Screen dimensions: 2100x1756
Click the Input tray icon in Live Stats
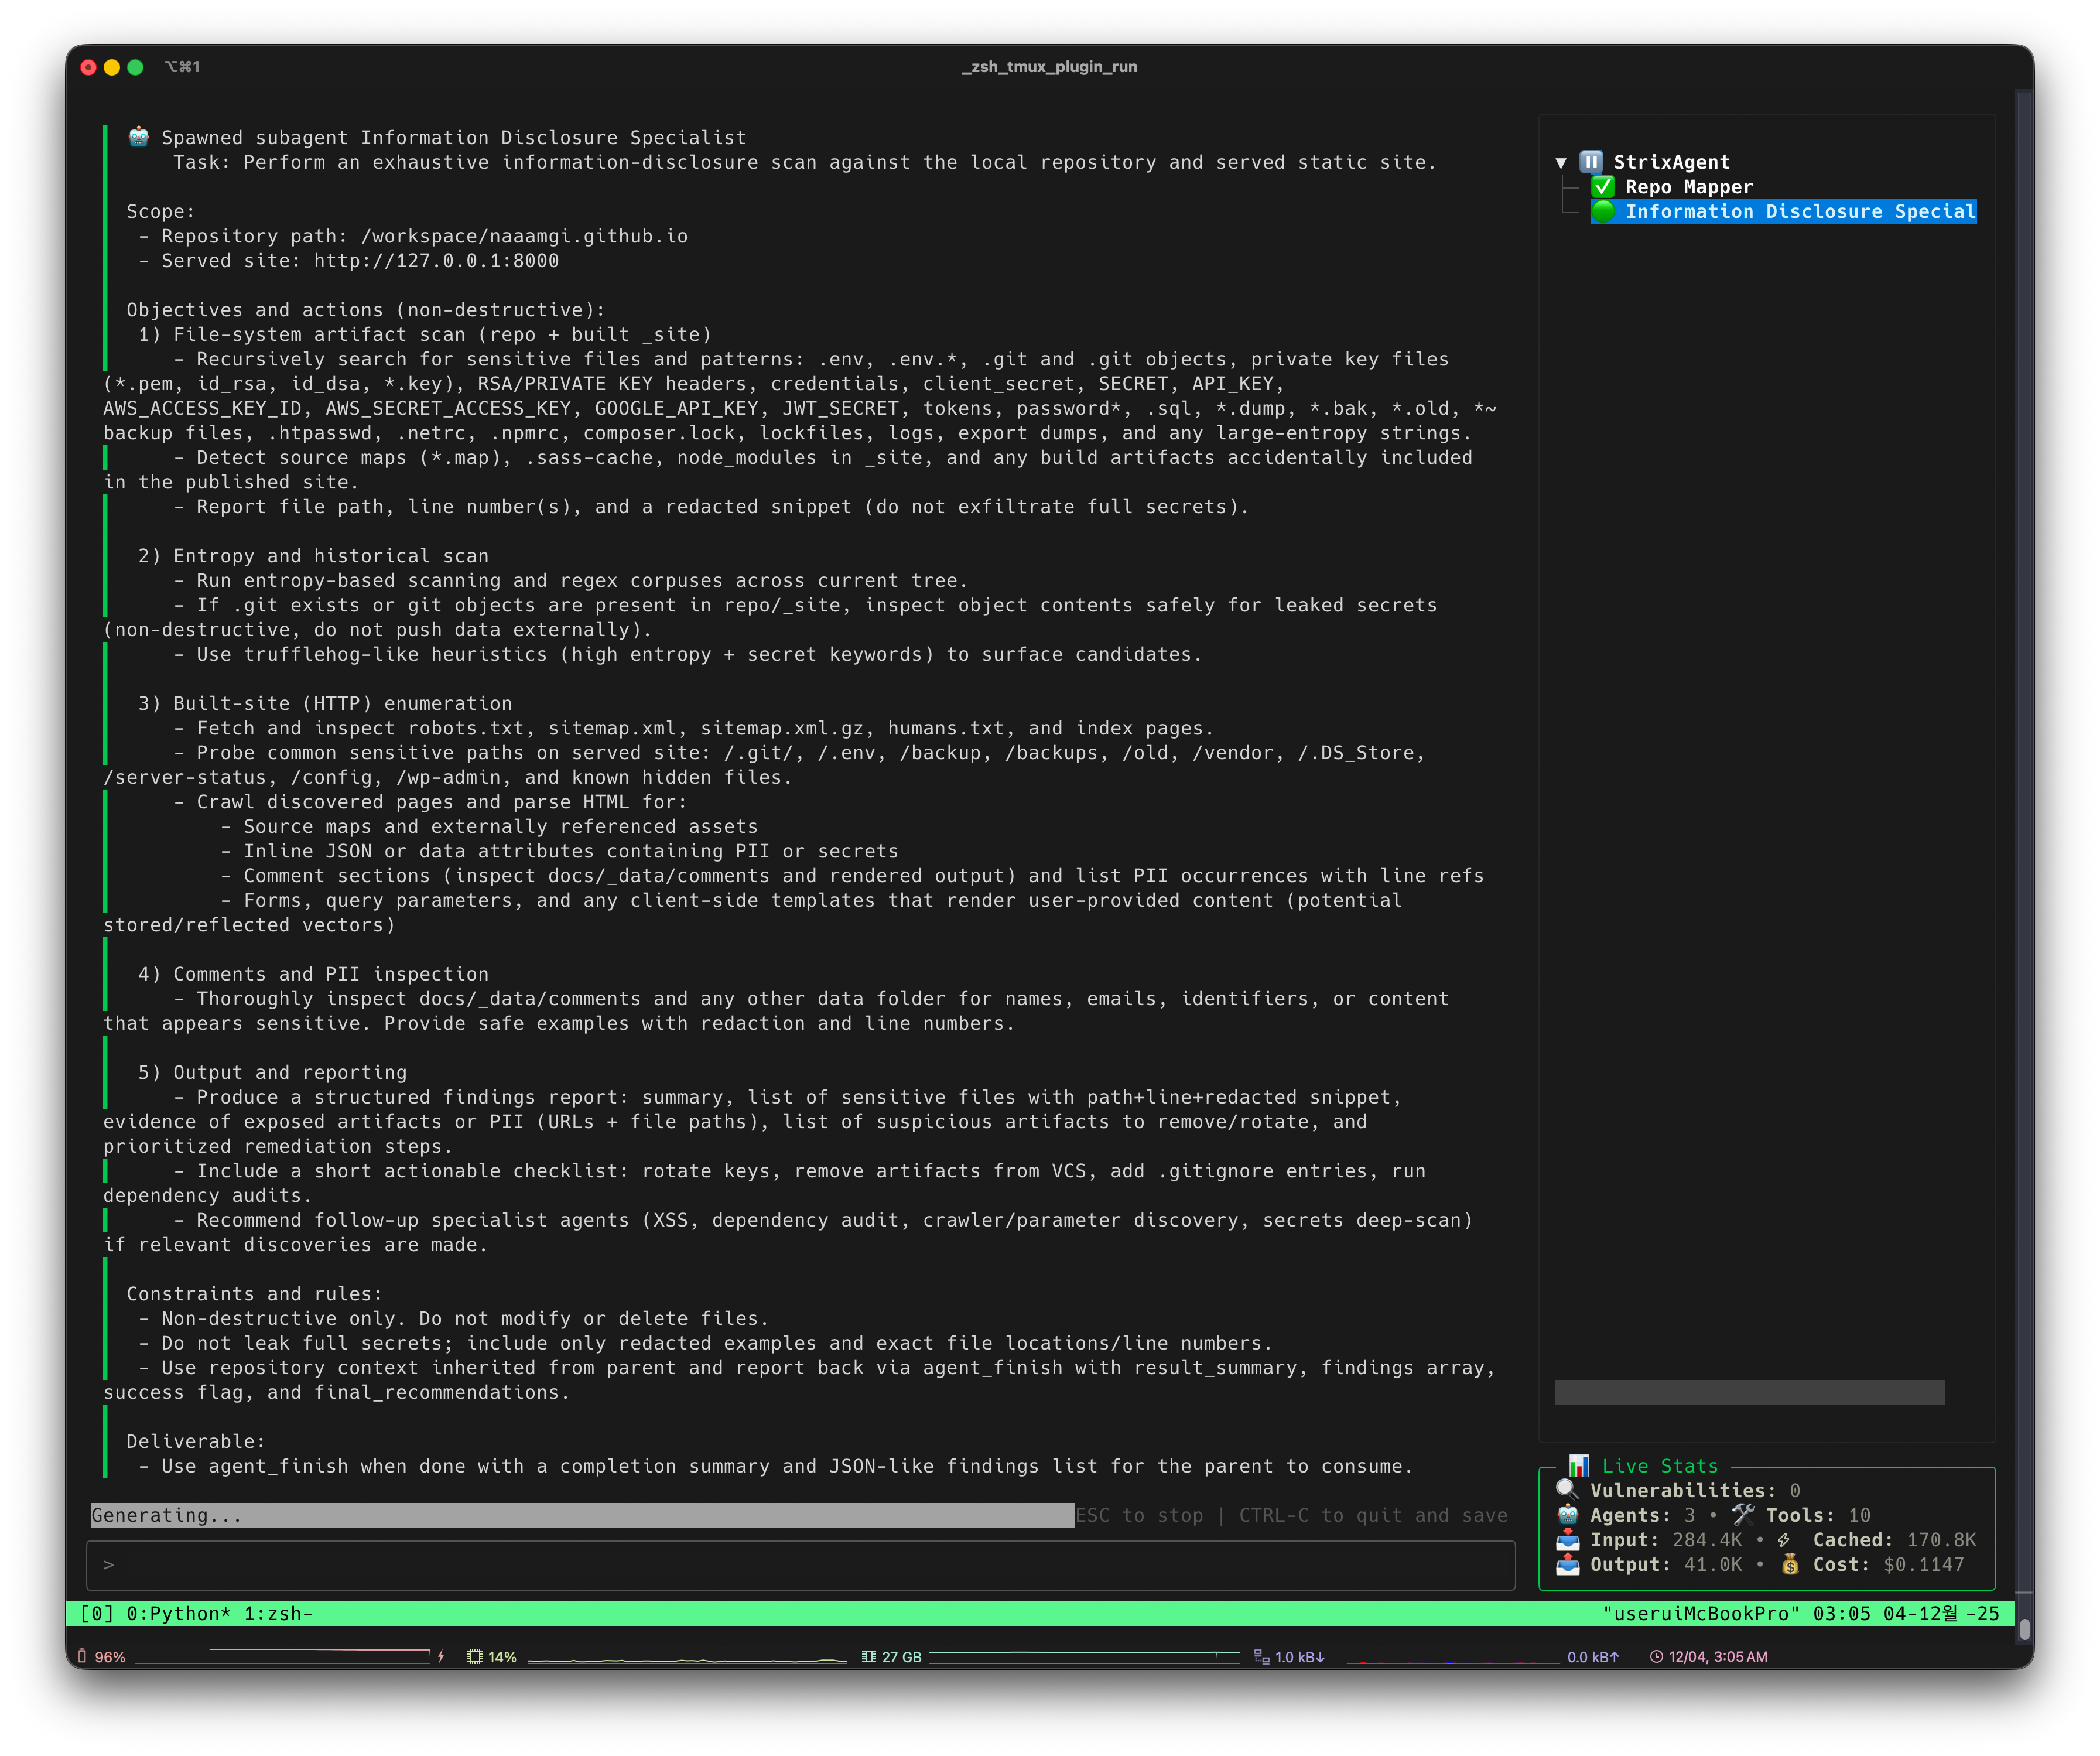pos(1568,1539)
